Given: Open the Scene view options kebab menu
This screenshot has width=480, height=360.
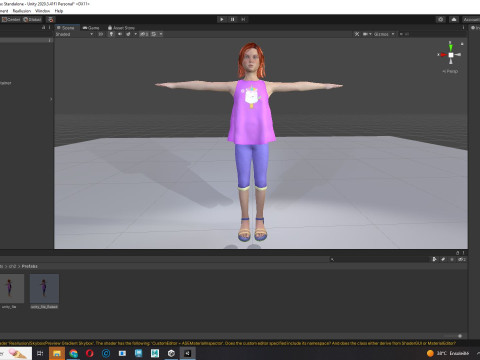Looking at the screenshot, I should pos(463,28).
